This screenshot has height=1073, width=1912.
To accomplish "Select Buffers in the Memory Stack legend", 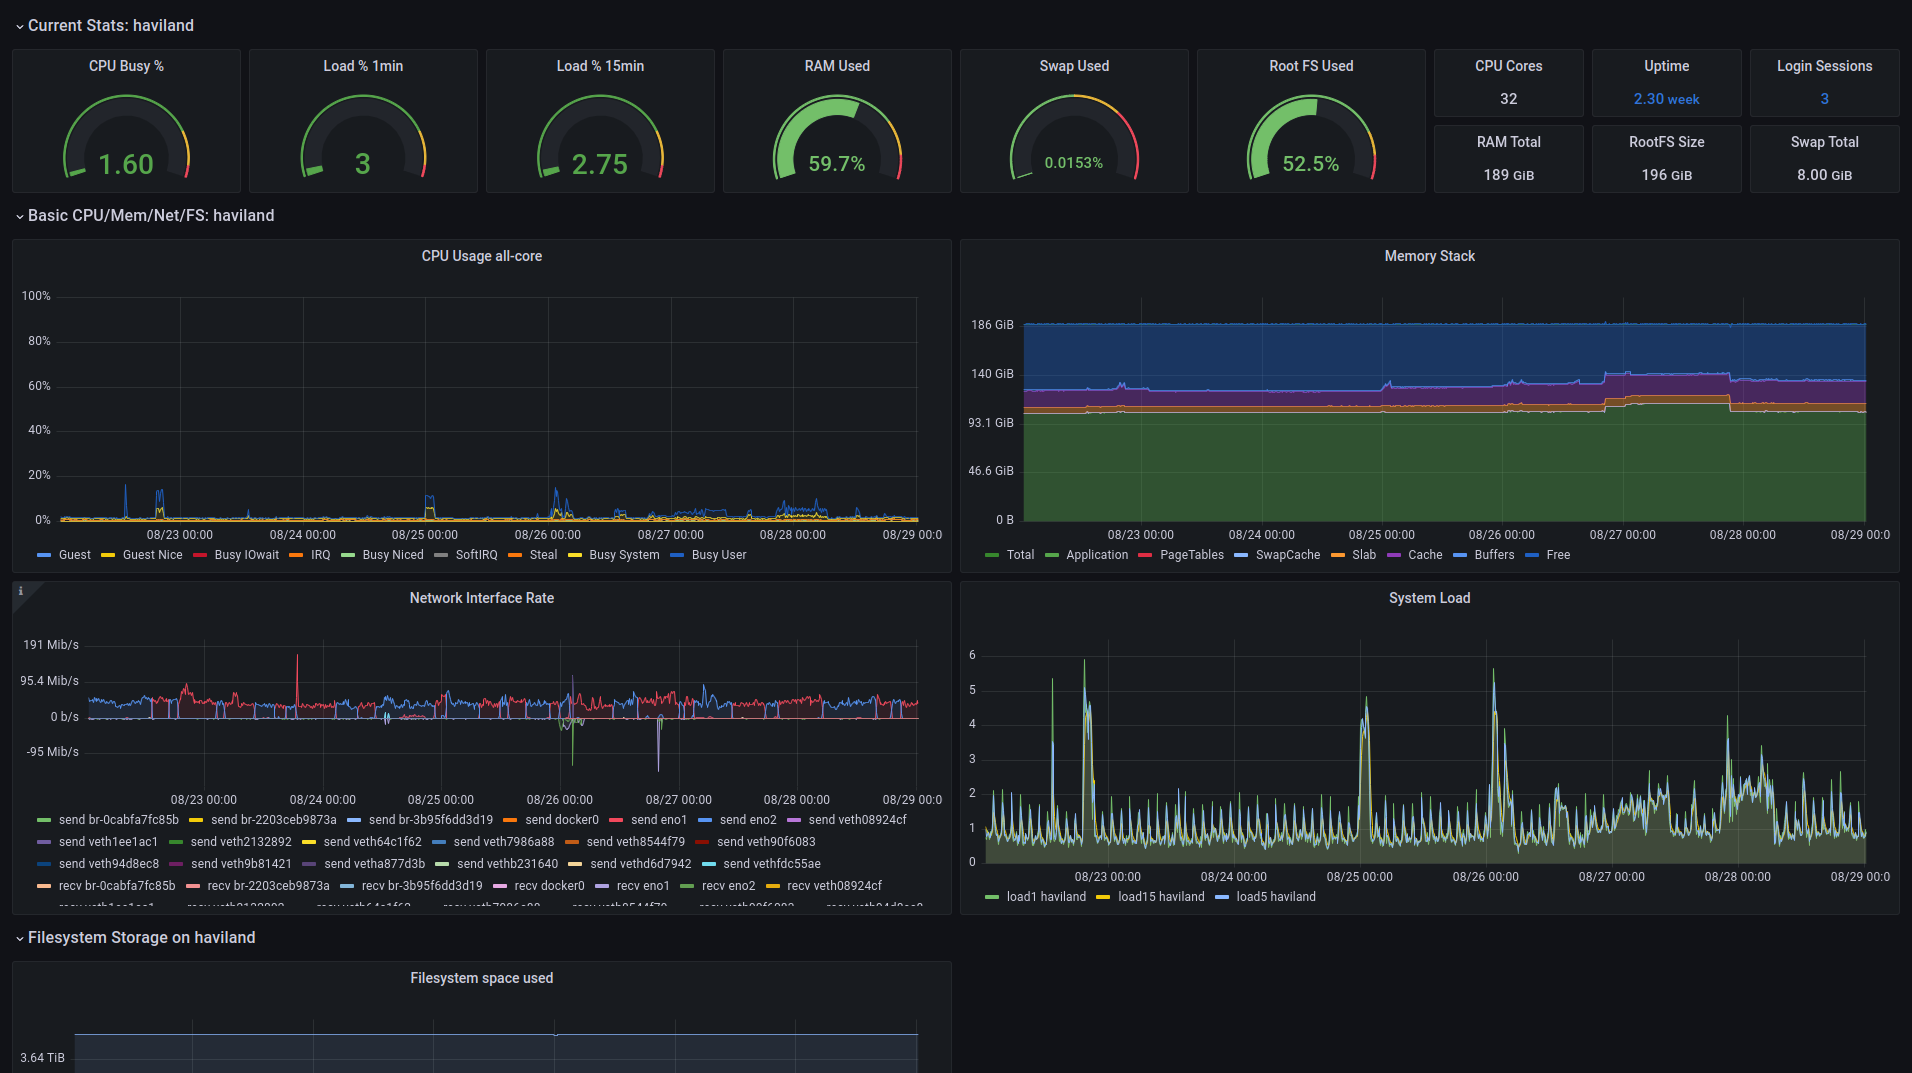I will pyautogui.click(x=1494, y=555).
